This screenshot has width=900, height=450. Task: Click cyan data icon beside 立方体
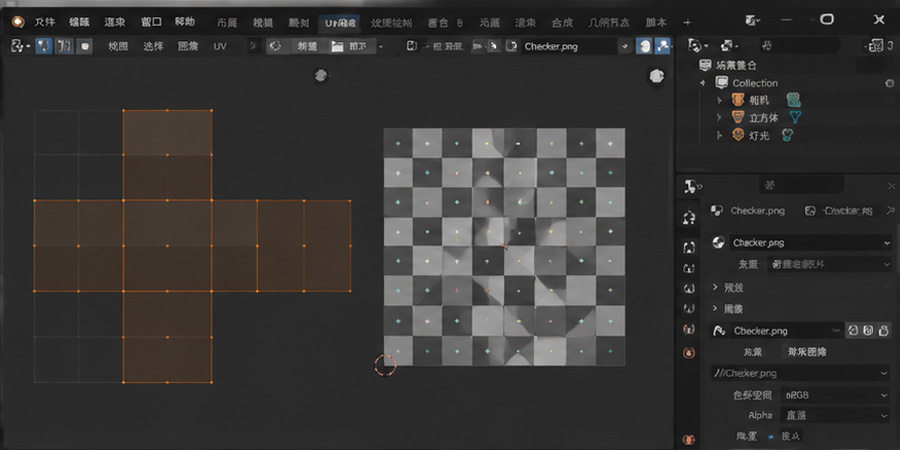click(x=796, y=118)
